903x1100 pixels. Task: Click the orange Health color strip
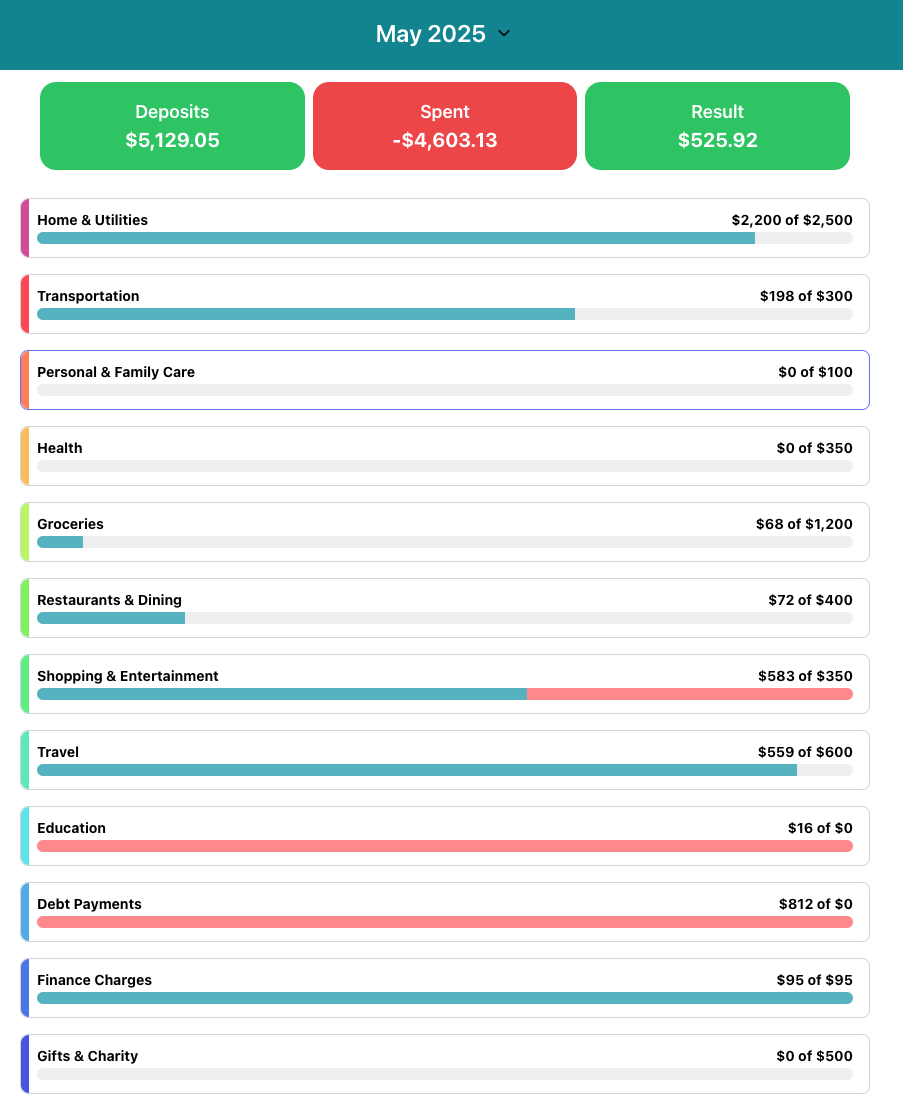pyautogui.click(x=25, y=456)
